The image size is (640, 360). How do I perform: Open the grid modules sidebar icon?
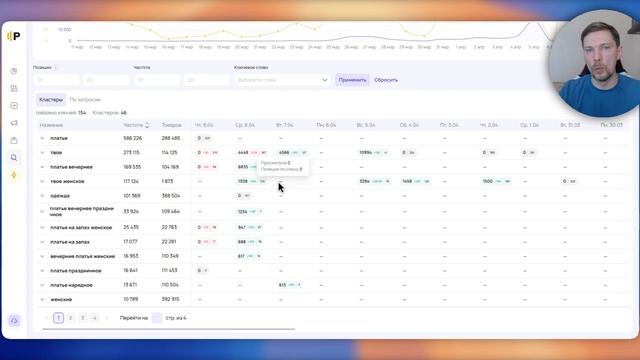(x=14, y=88)
